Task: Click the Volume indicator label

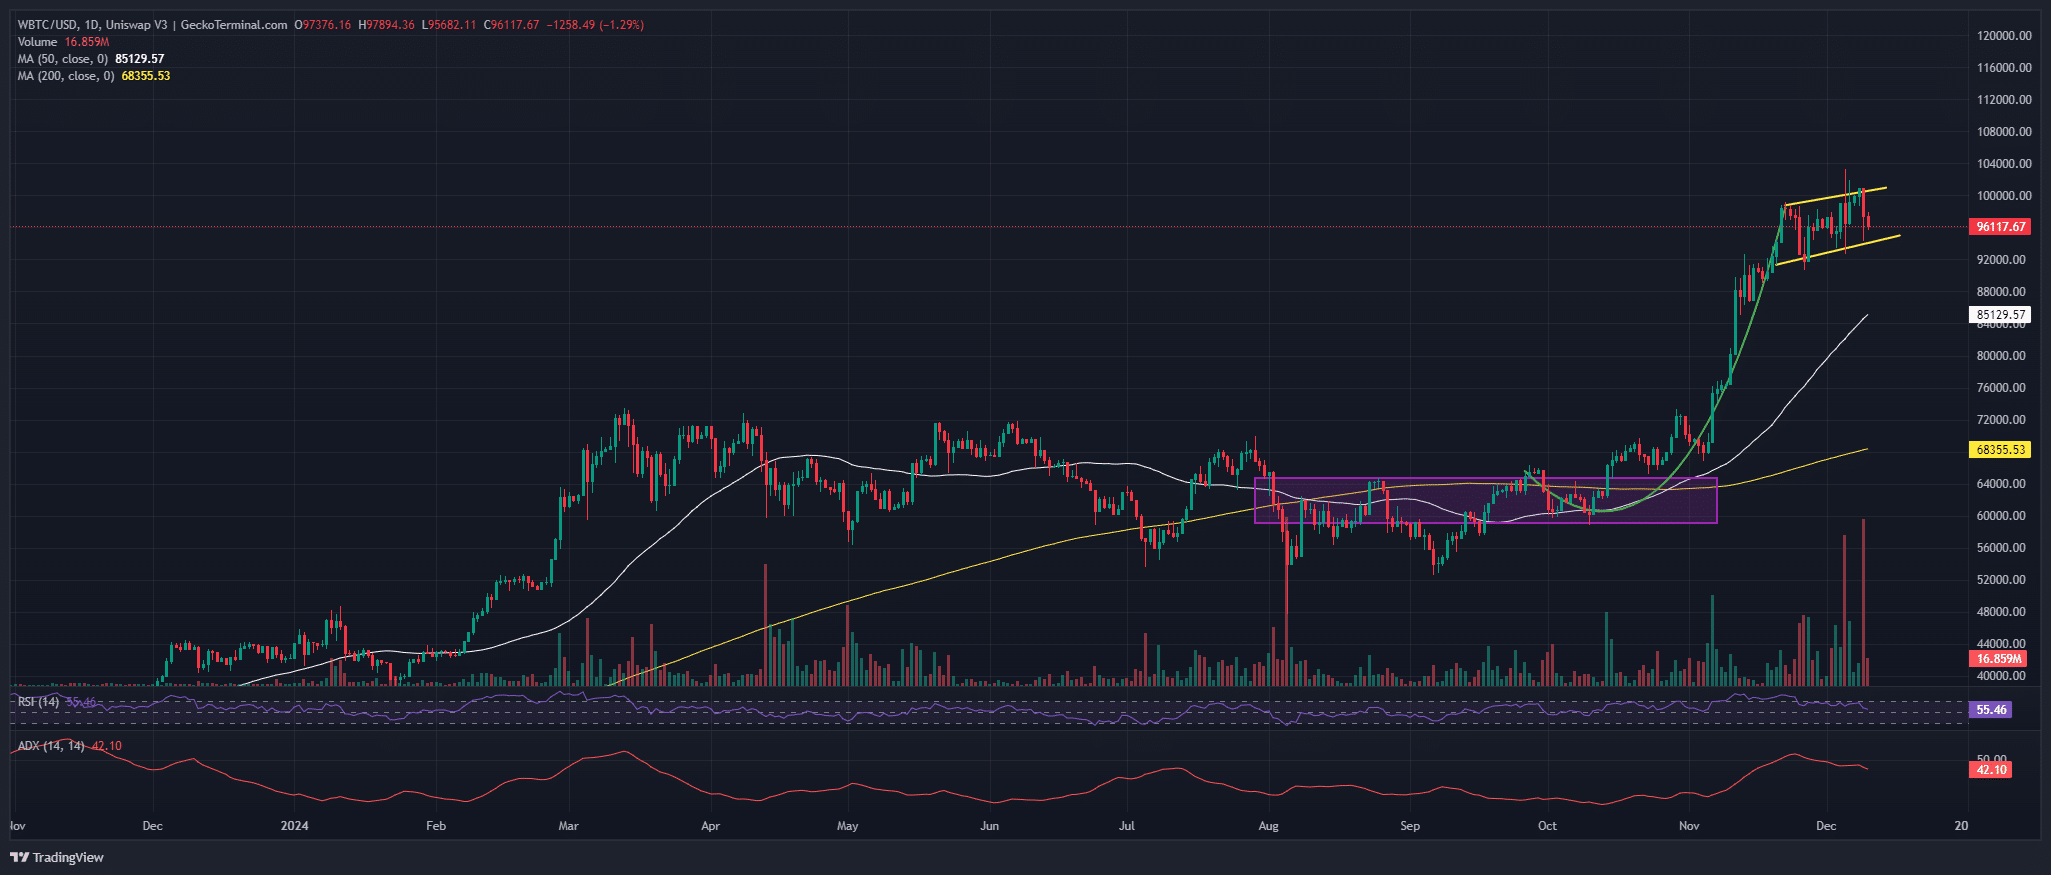Action: [37, 42]
